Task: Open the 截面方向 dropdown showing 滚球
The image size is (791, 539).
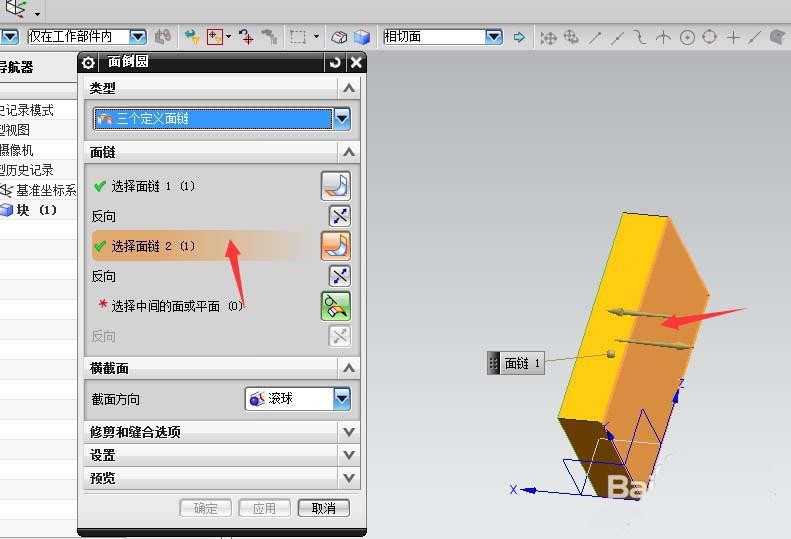Action: coord(298,399)
